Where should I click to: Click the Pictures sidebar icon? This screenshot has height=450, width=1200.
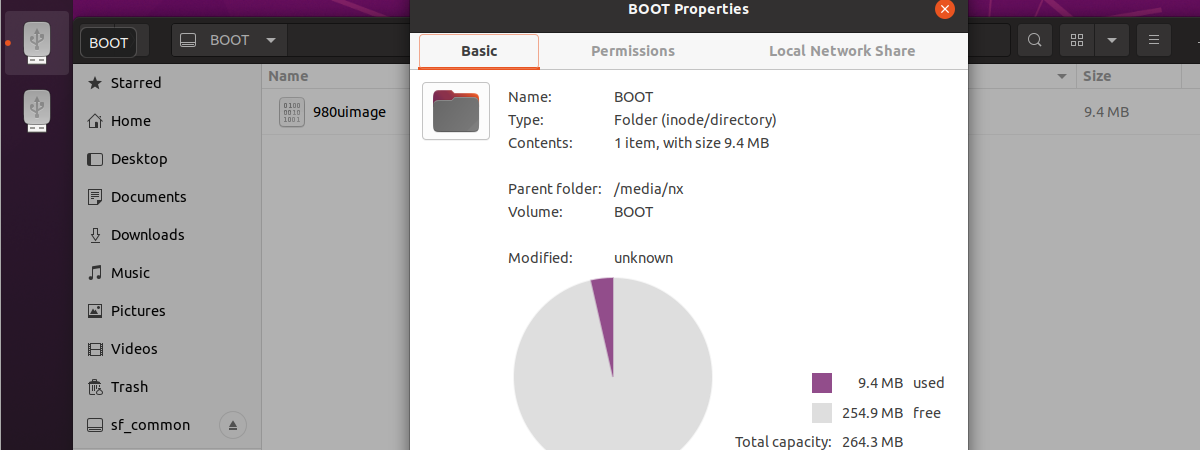(95, 311)
